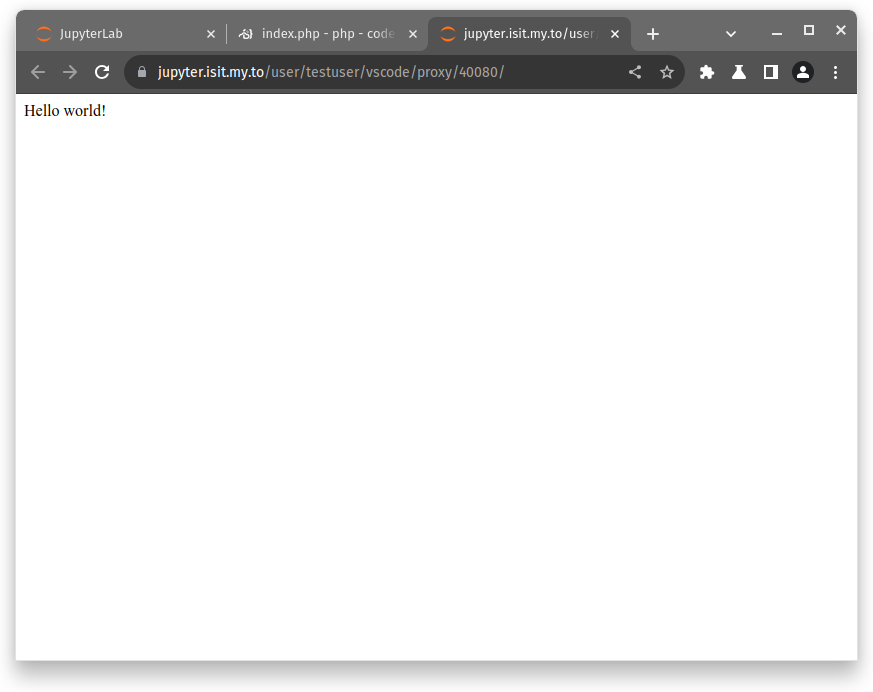
Task: Close the index.php tab
Action: point(413,34)
